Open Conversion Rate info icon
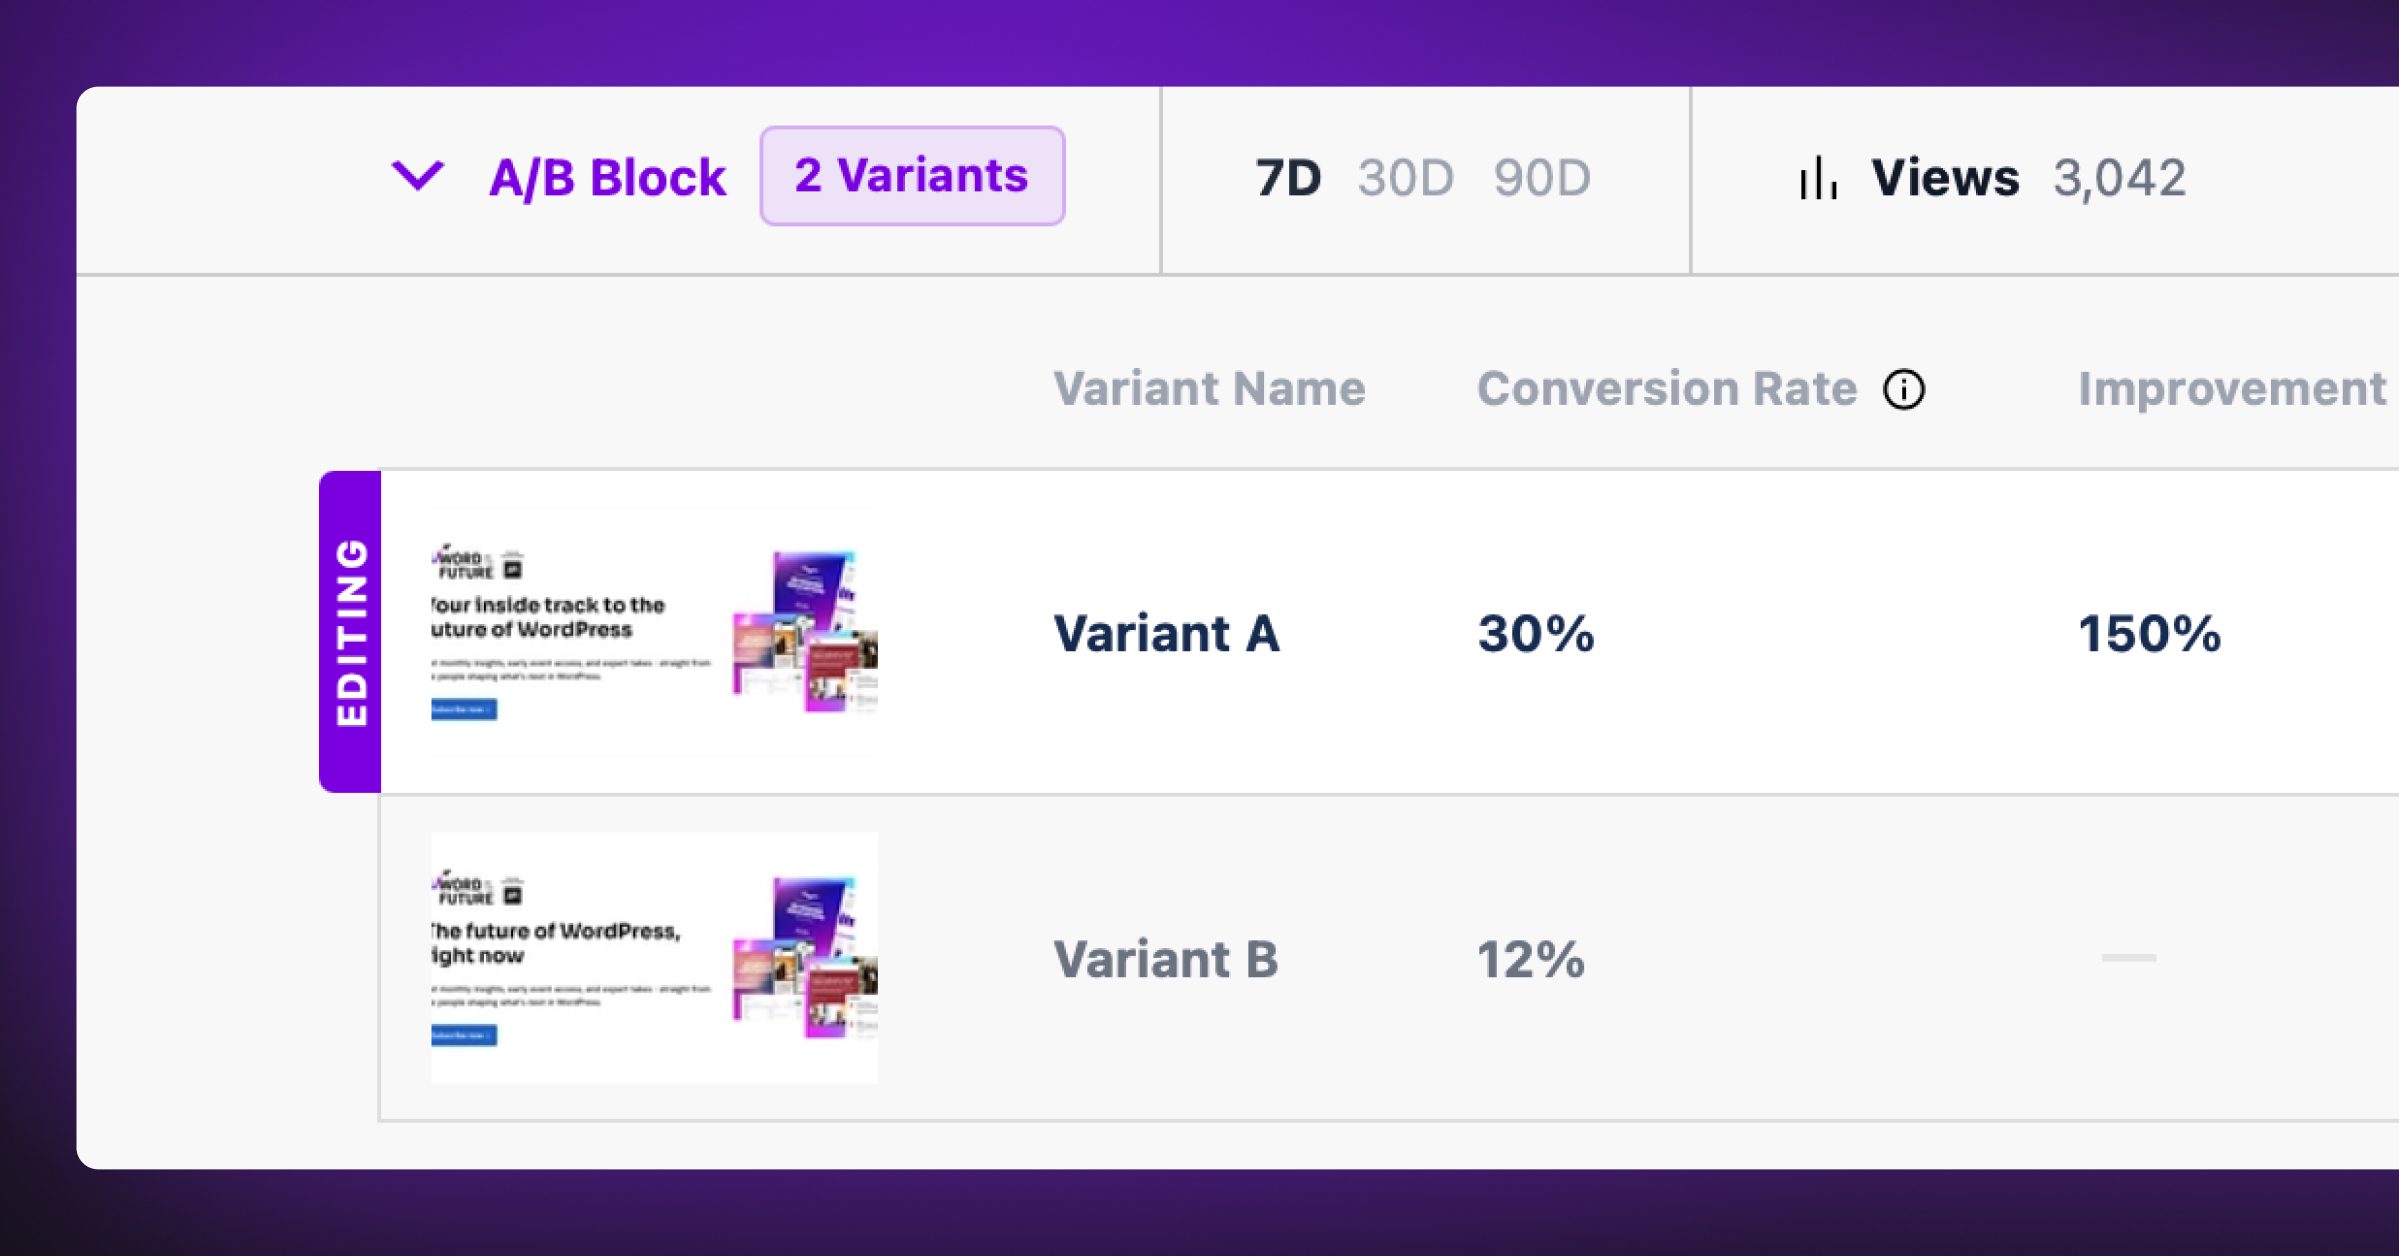2399x1256 pixels. pyautogui.click(x=1903, y=389)
